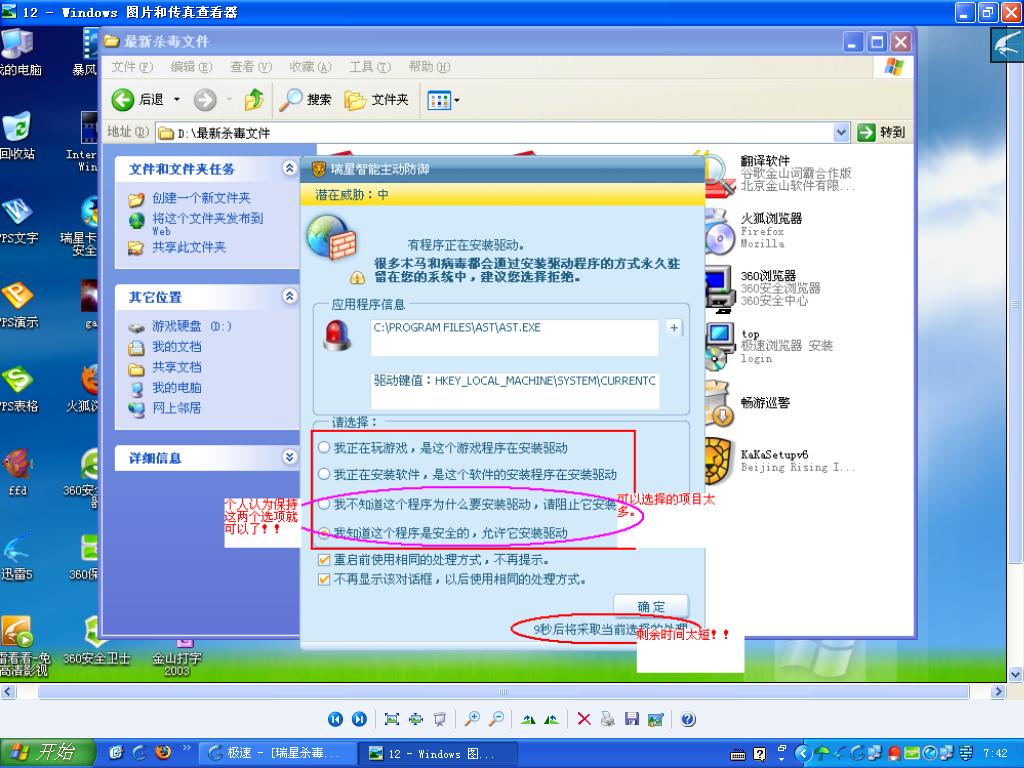The width and height of the screenshot is (1024, 768).
Task: Open the 工具(T) menu
Action: (x=370, y=67)
